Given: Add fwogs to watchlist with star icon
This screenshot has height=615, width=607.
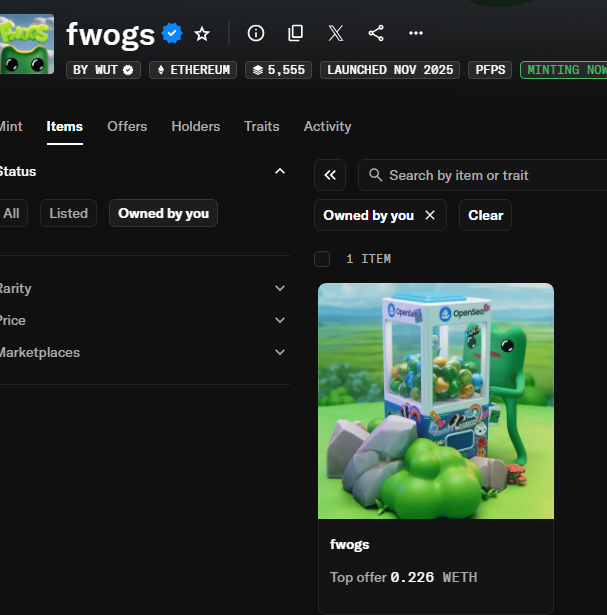Looking at the screenshot, I should click(x=202, y=34).
